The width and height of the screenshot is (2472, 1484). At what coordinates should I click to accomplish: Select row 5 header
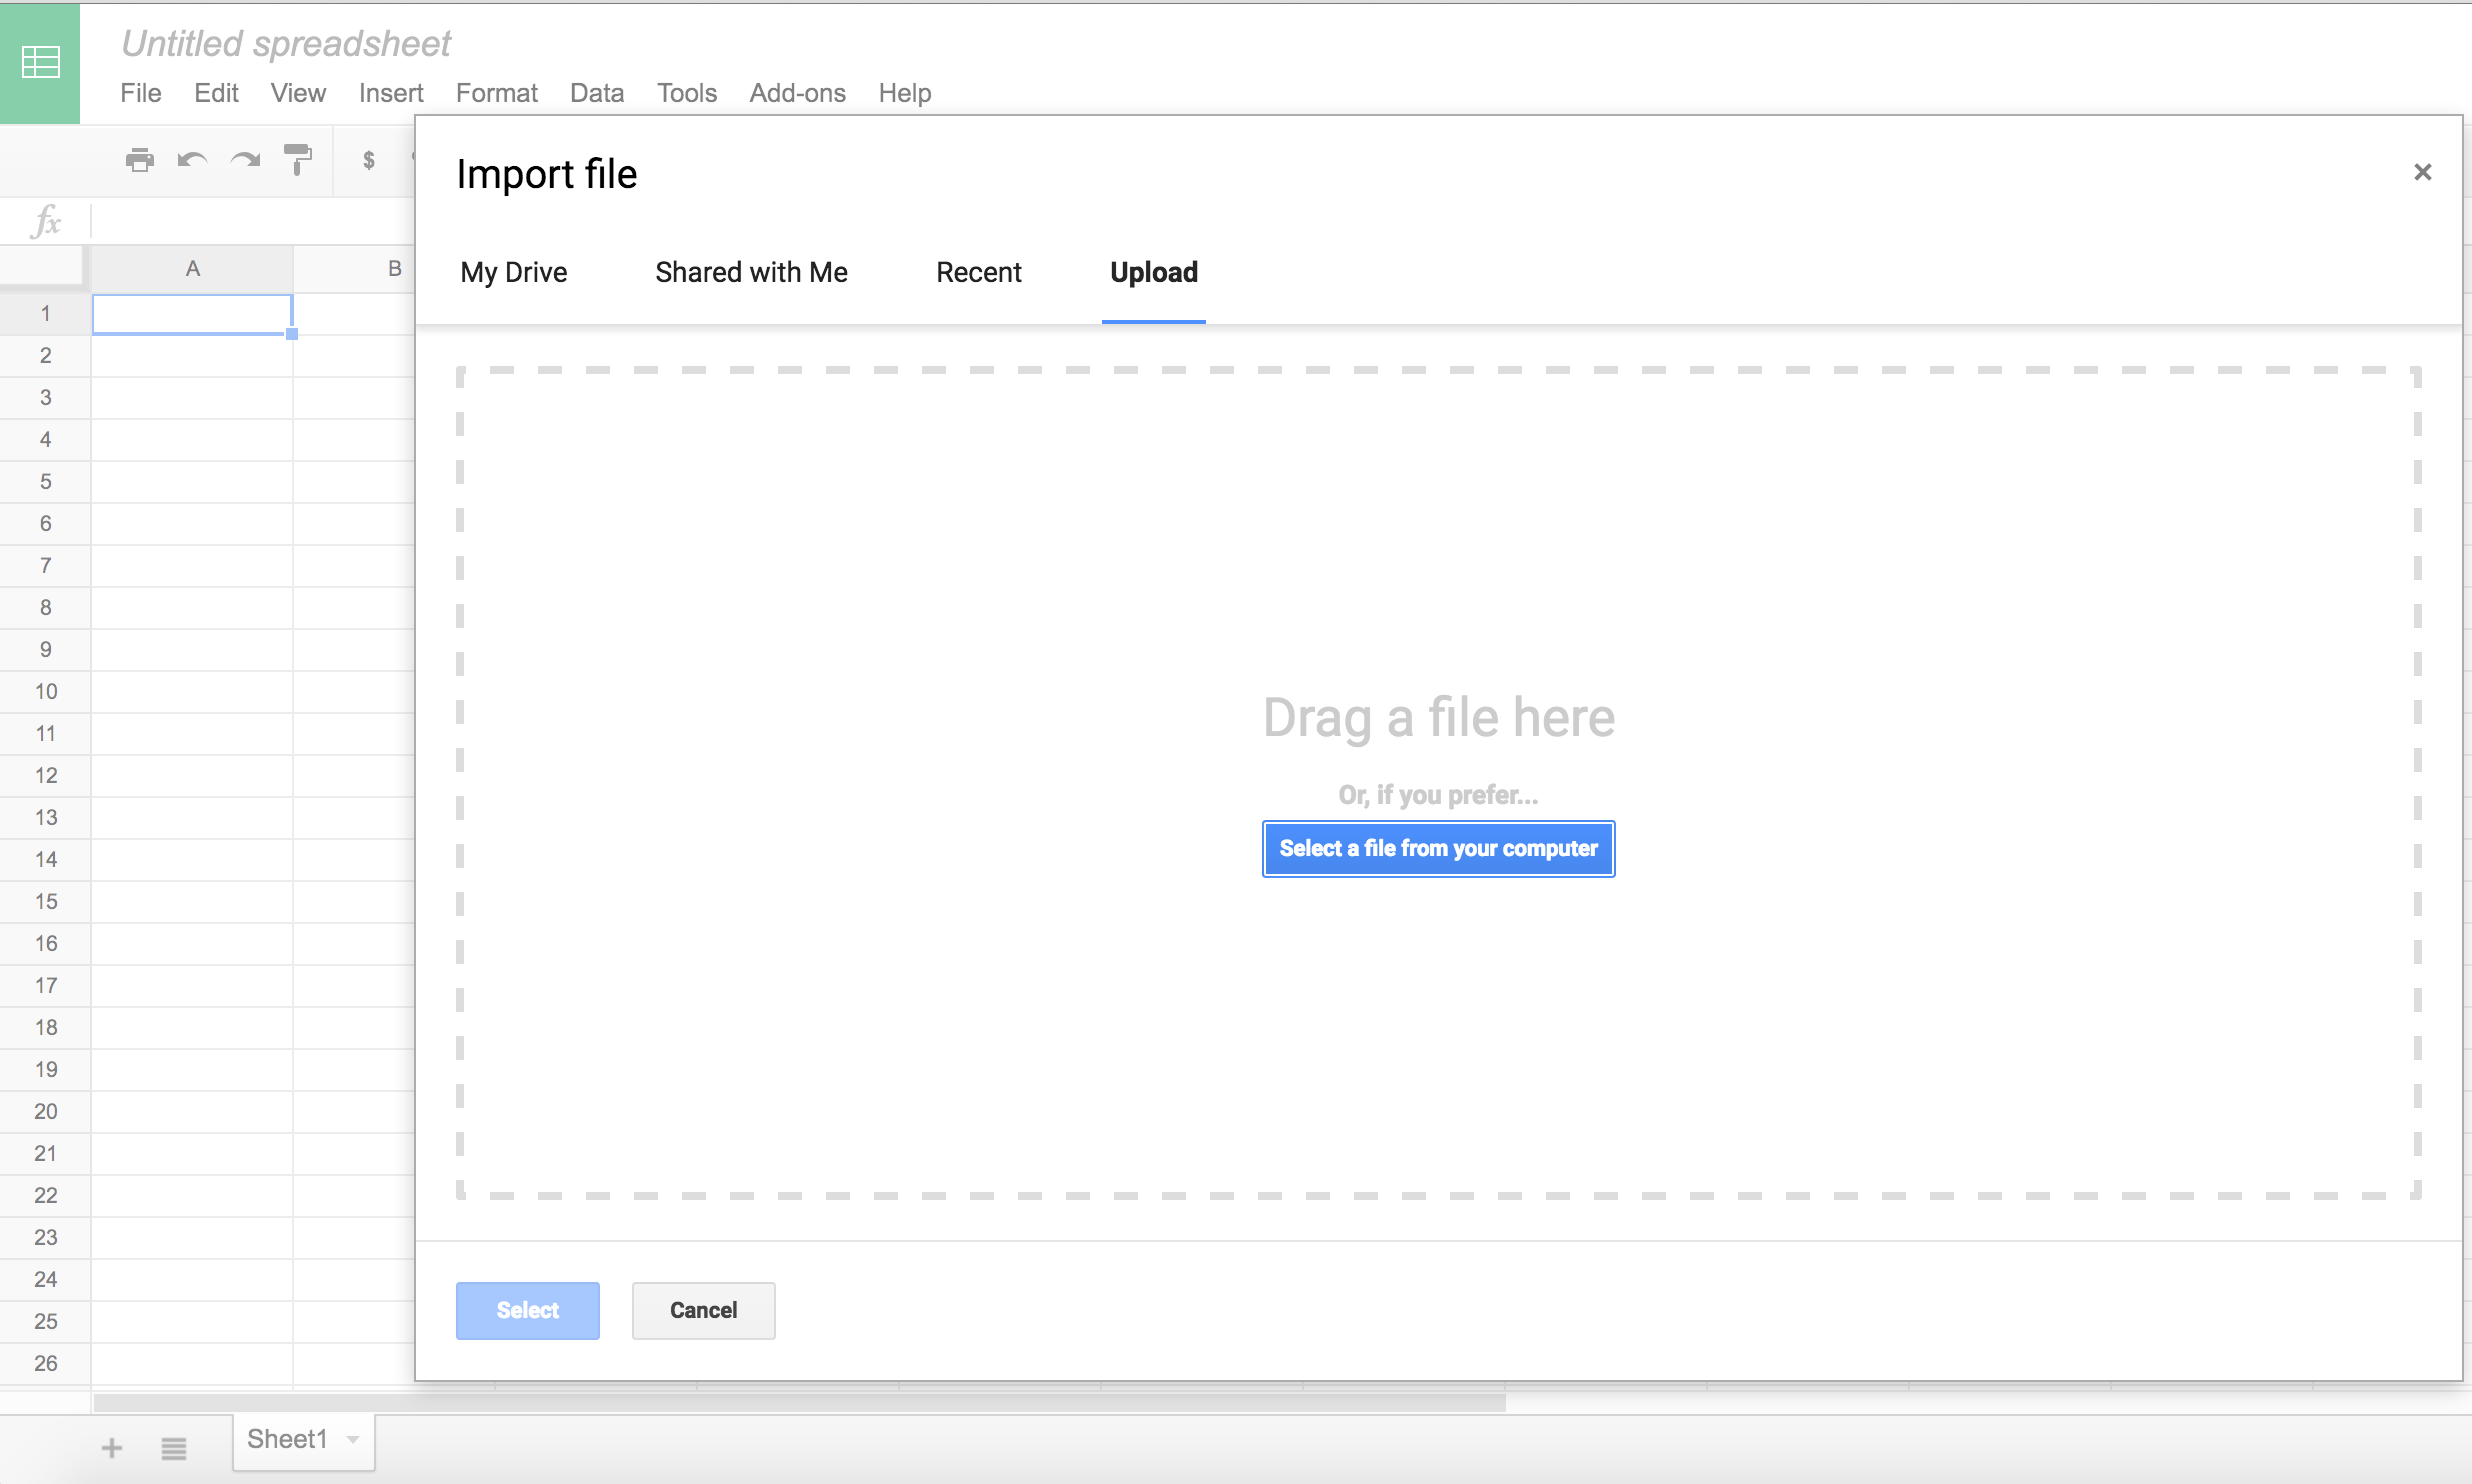(45, 482)
